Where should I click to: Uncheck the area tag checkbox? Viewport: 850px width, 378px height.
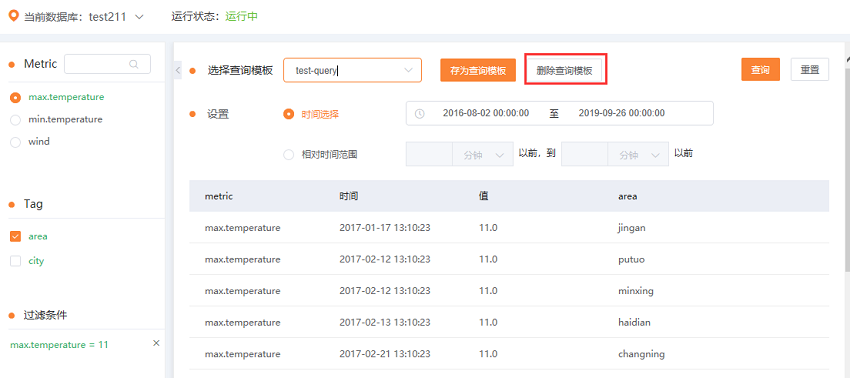pos(16,236)
